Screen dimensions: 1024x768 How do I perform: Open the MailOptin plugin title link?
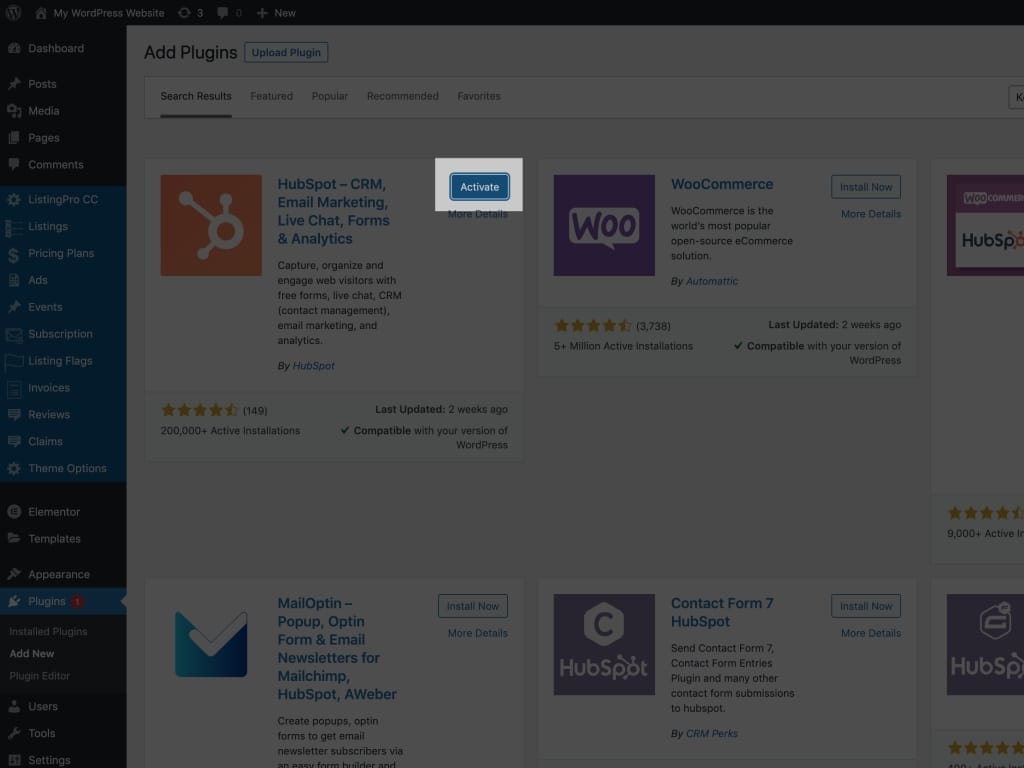click(337, 648)
